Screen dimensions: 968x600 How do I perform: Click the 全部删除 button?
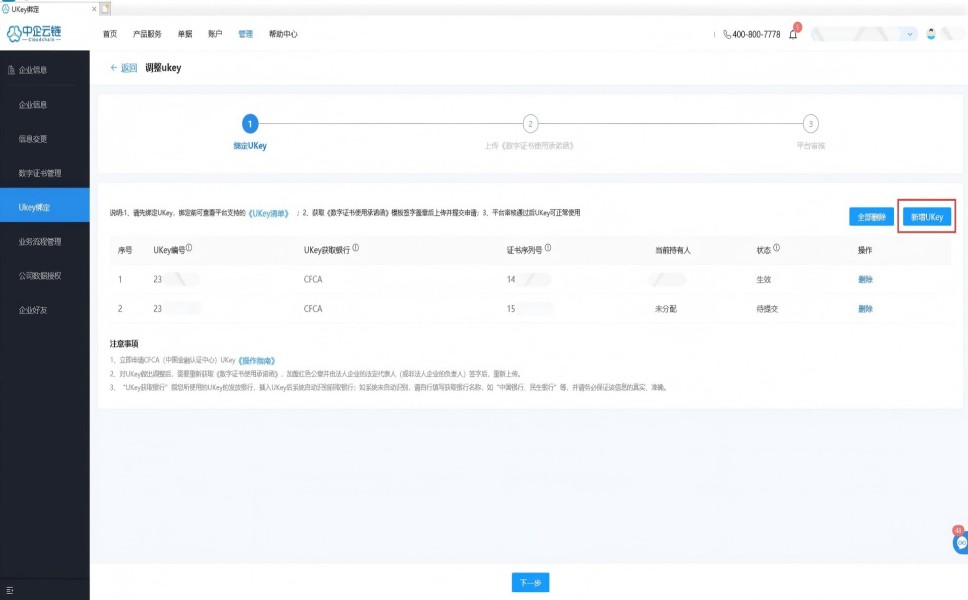[870, 216]
